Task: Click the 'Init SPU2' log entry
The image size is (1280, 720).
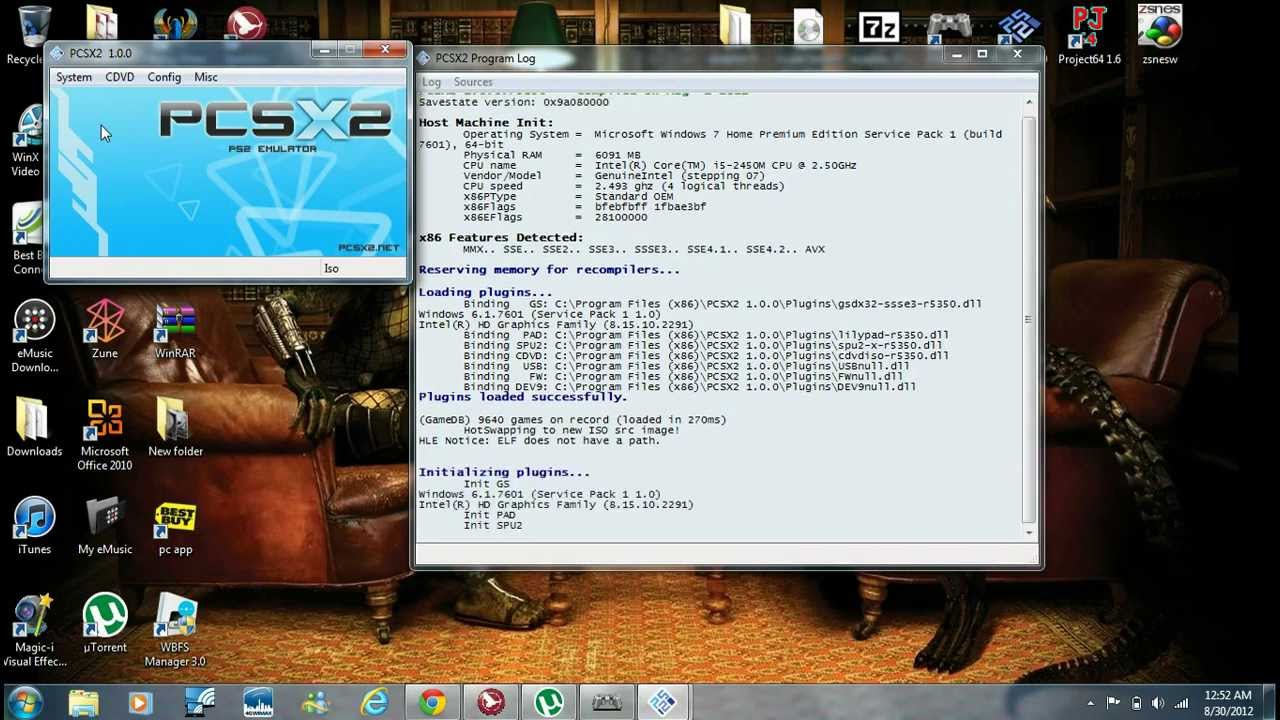Action: tap(492, 525)
